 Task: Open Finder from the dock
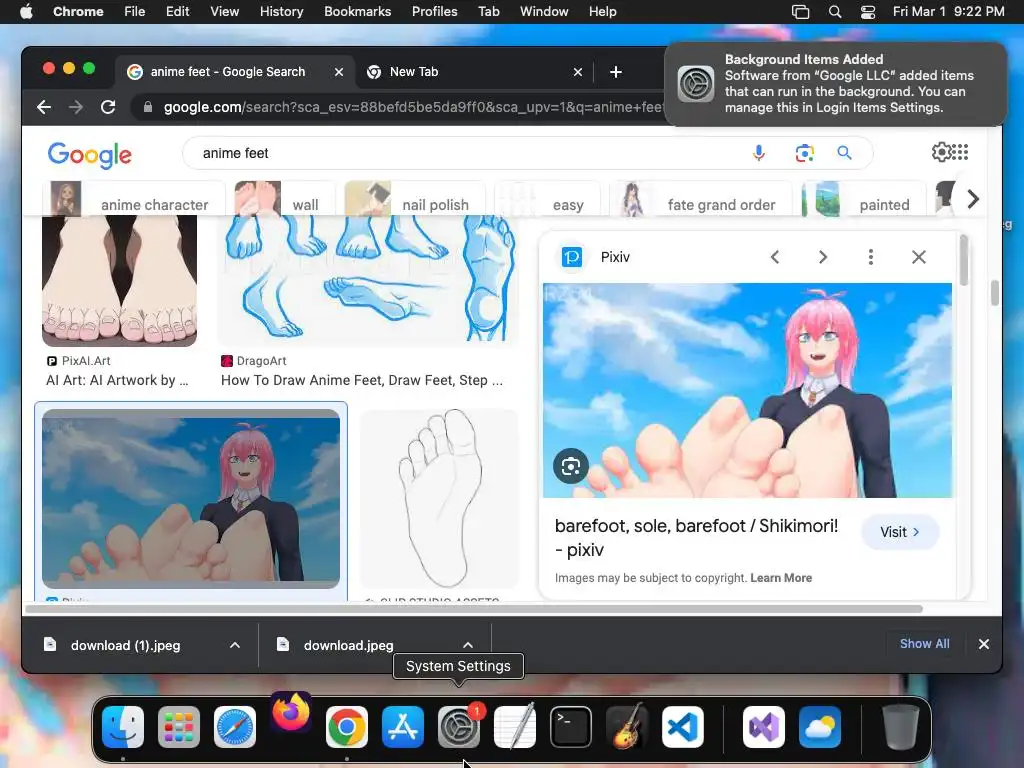123,726
